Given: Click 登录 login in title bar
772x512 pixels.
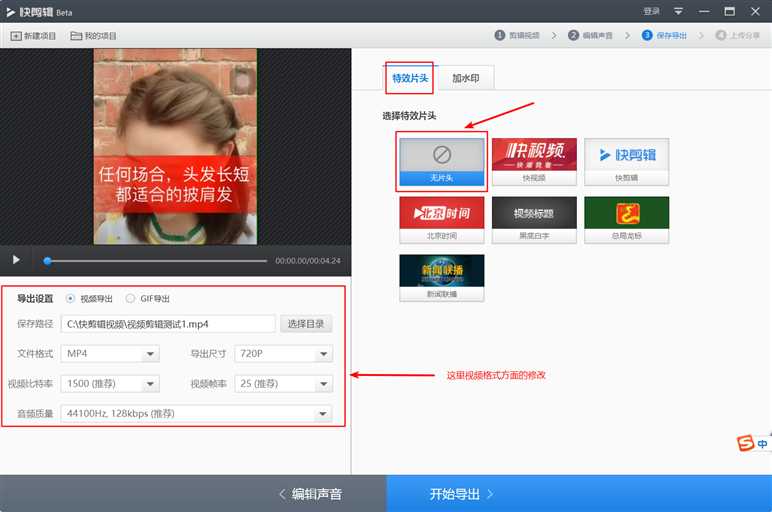Looking at the screenshot, I should [x=651, y=11].
